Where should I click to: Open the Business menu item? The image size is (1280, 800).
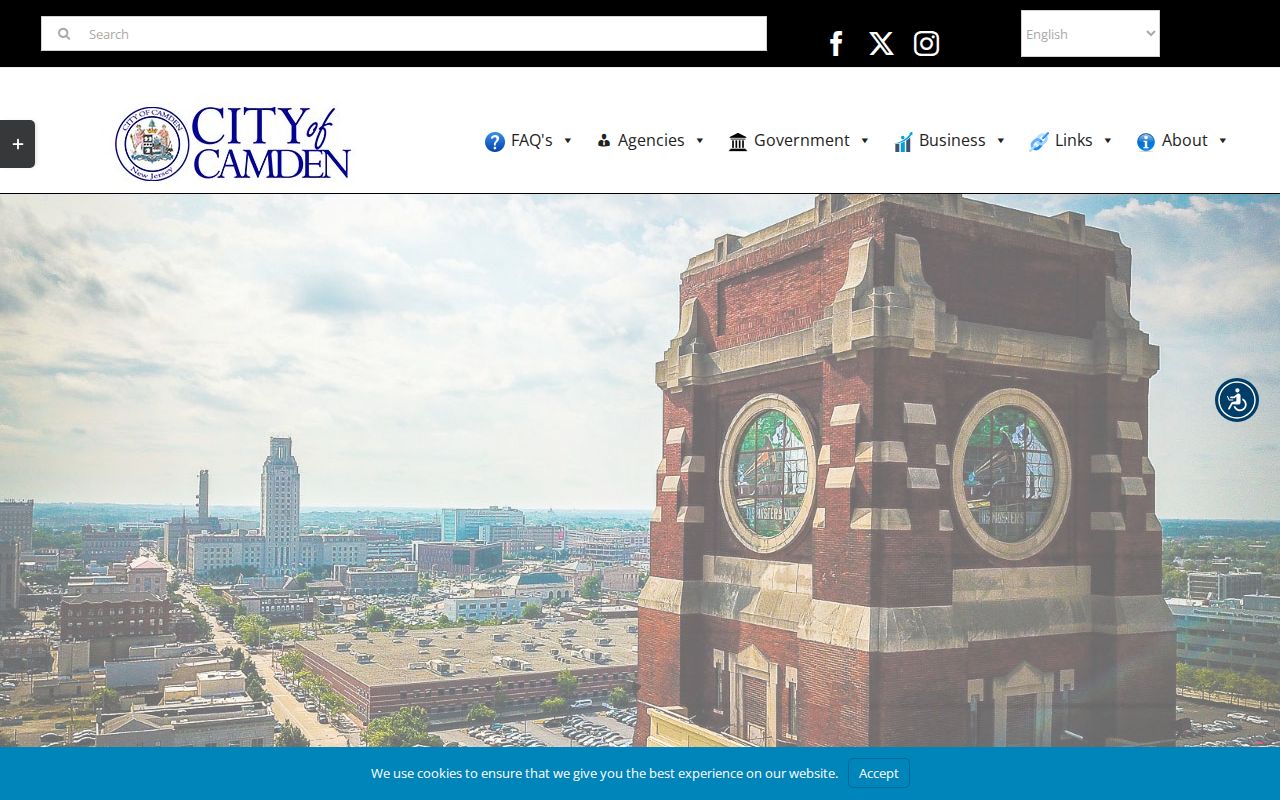tap(952, 140)
